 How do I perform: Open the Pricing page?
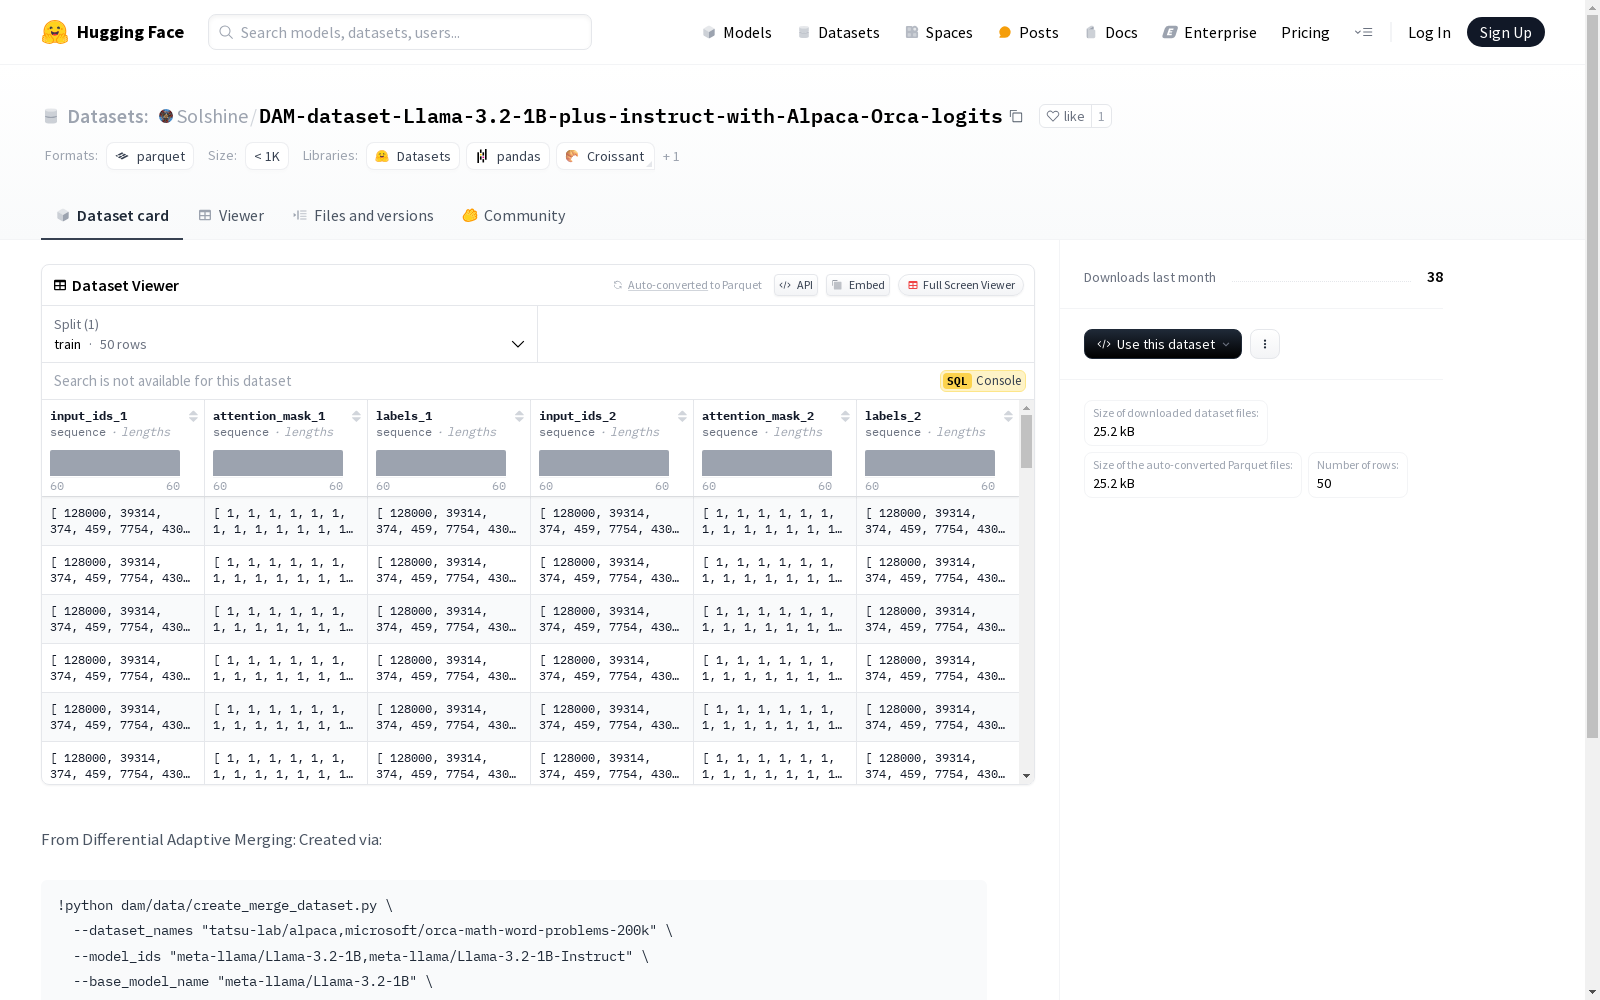click(x=1305, y=32)
